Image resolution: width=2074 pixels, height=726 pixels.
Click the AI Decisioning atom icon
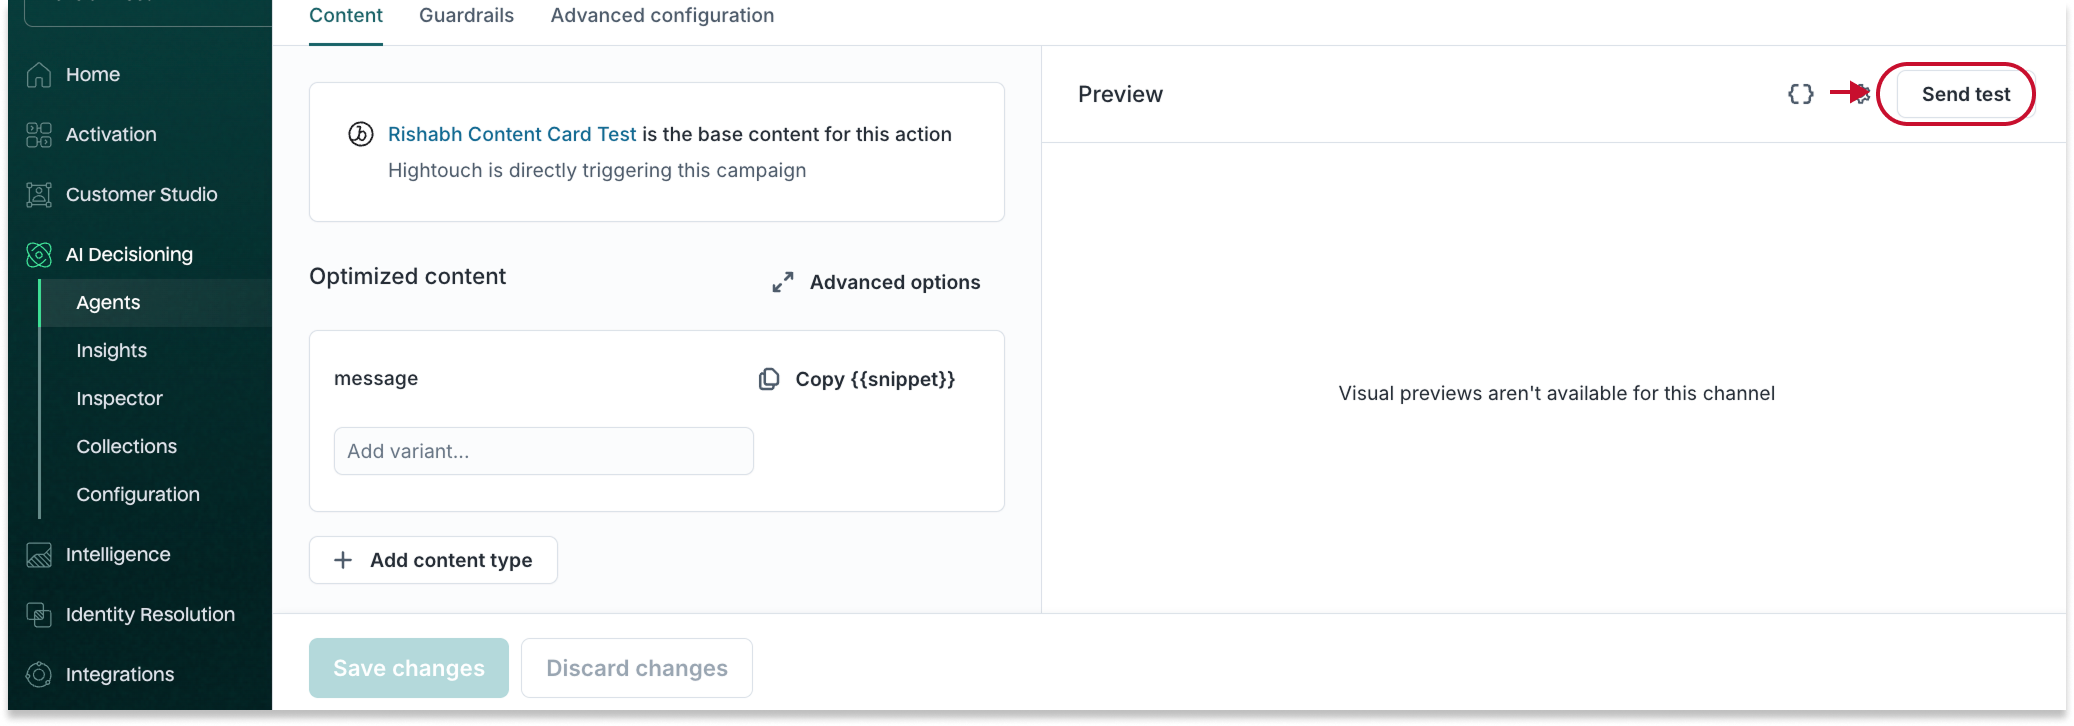point(39,255)
